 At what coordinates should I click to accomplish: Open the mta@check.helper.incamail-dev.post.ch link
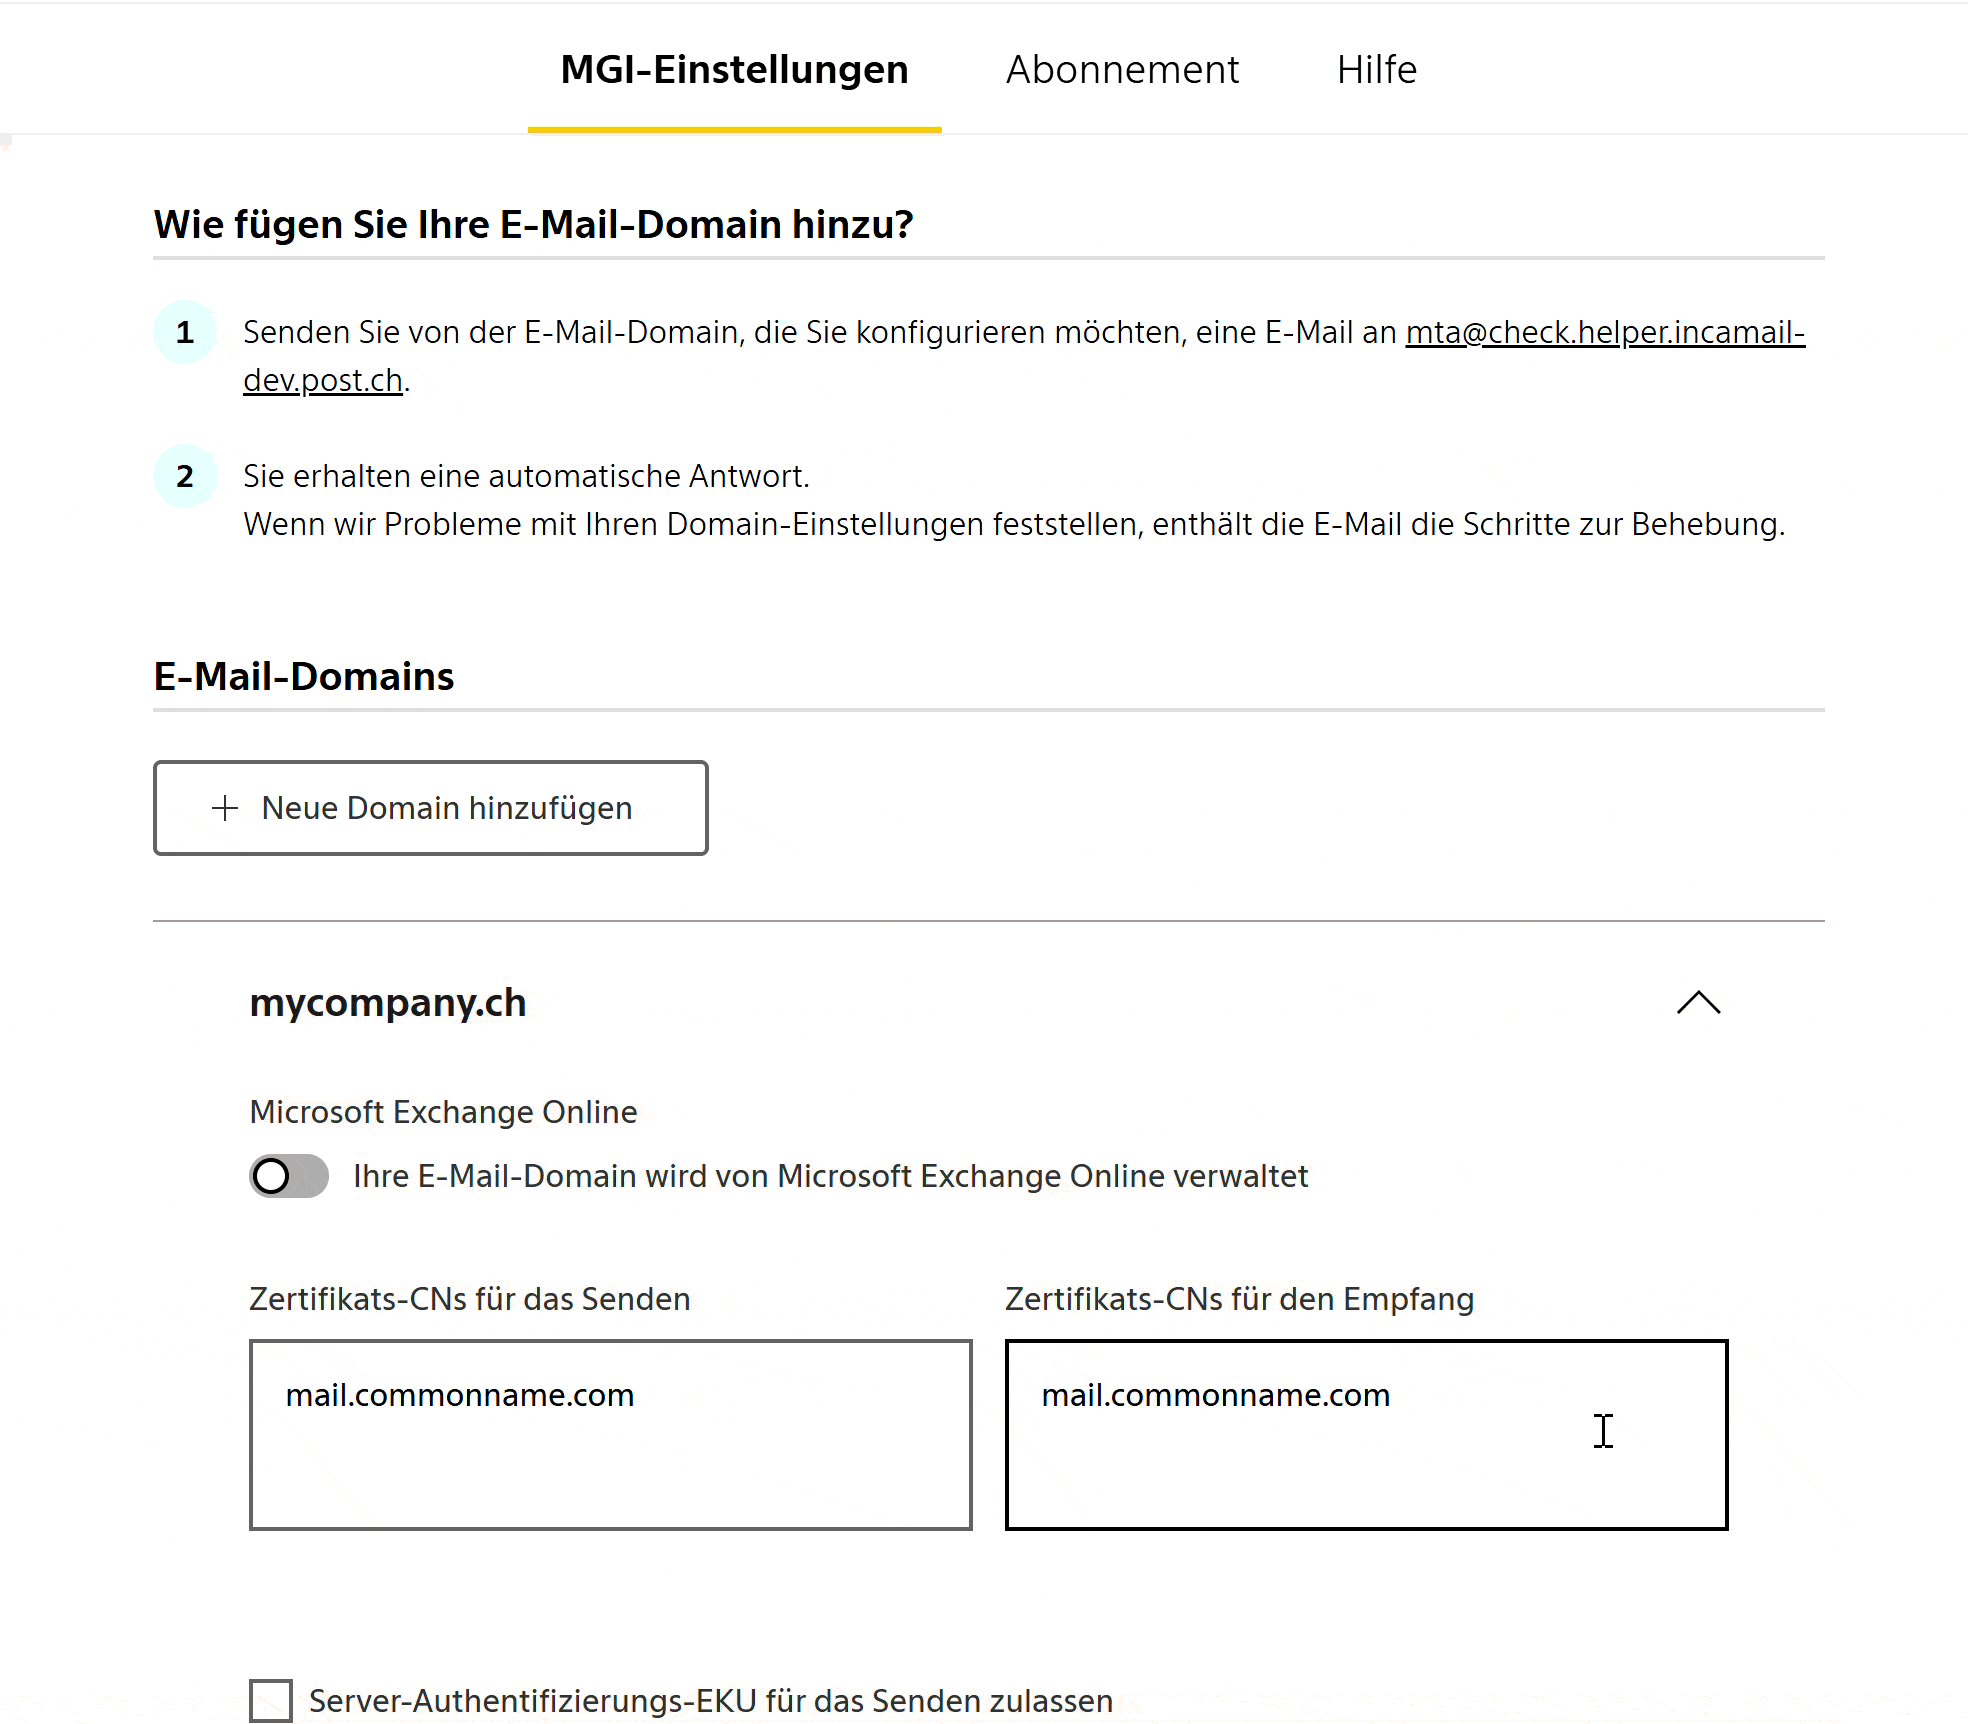[1605, 332]
